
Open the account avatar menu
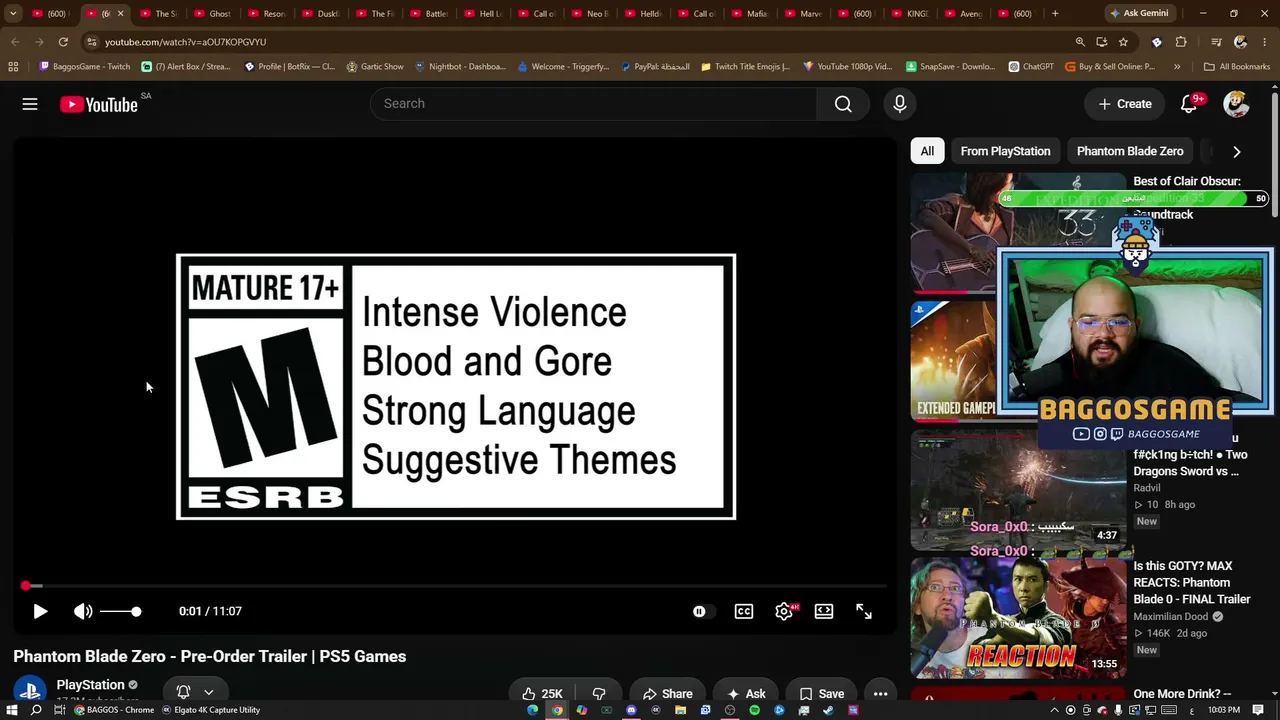1236,104
